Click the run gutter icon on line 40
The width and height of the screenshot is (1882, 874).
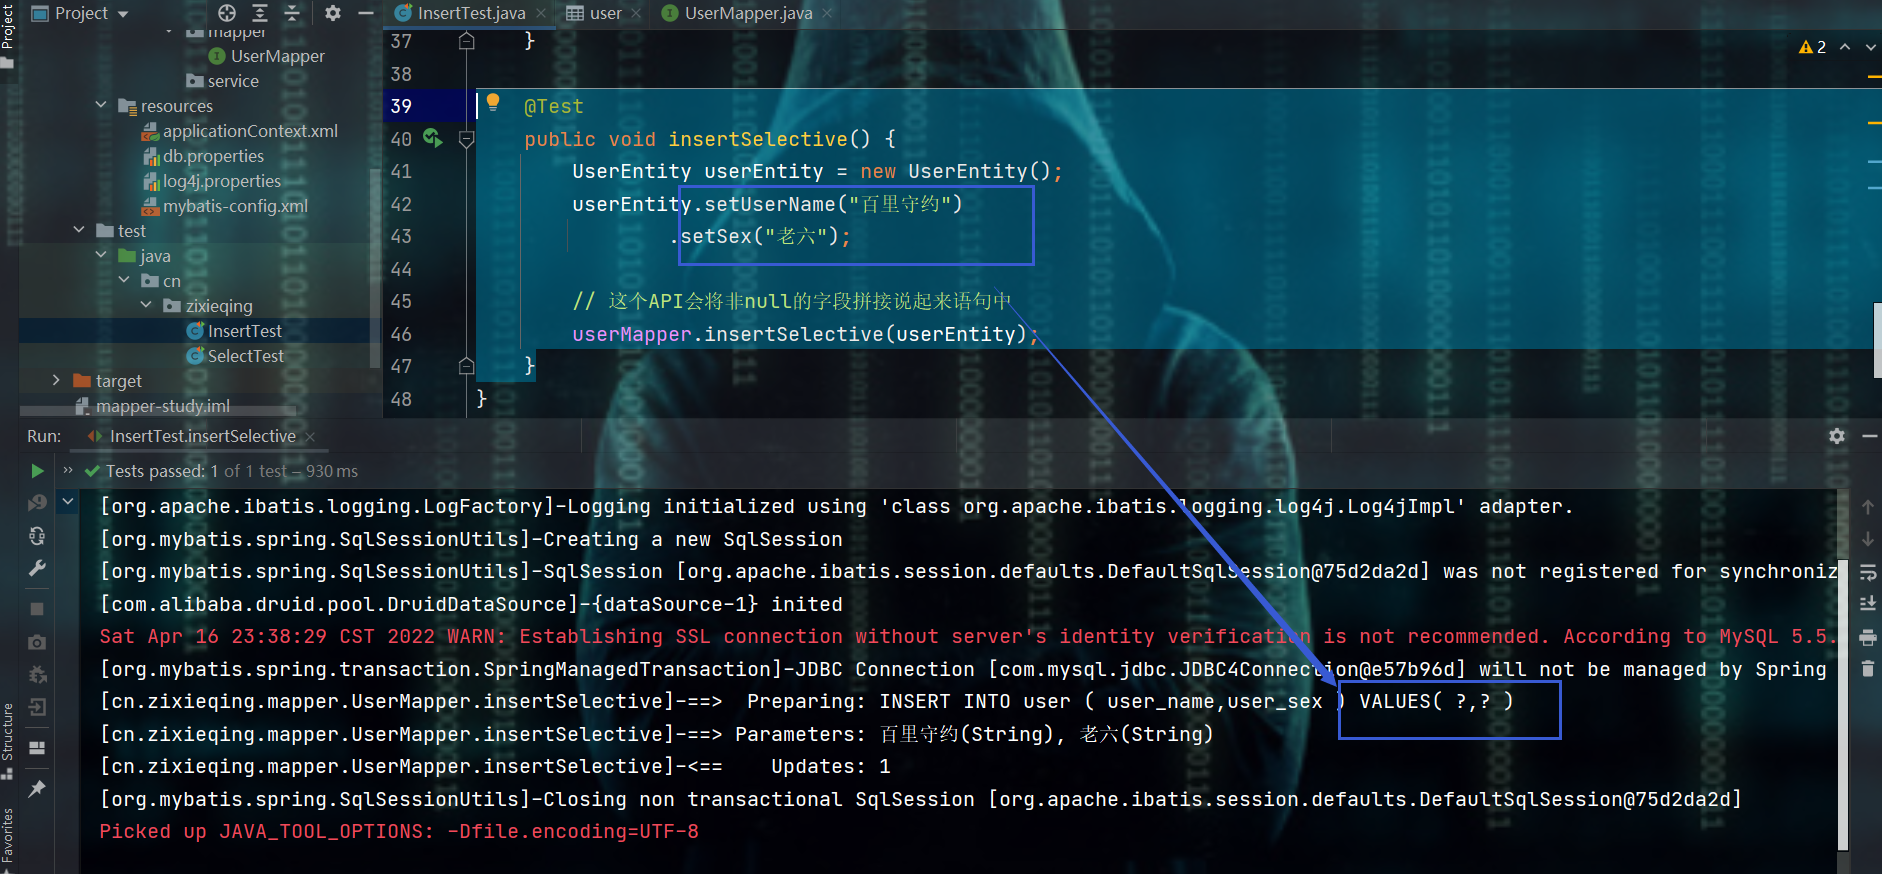point(432,138)
